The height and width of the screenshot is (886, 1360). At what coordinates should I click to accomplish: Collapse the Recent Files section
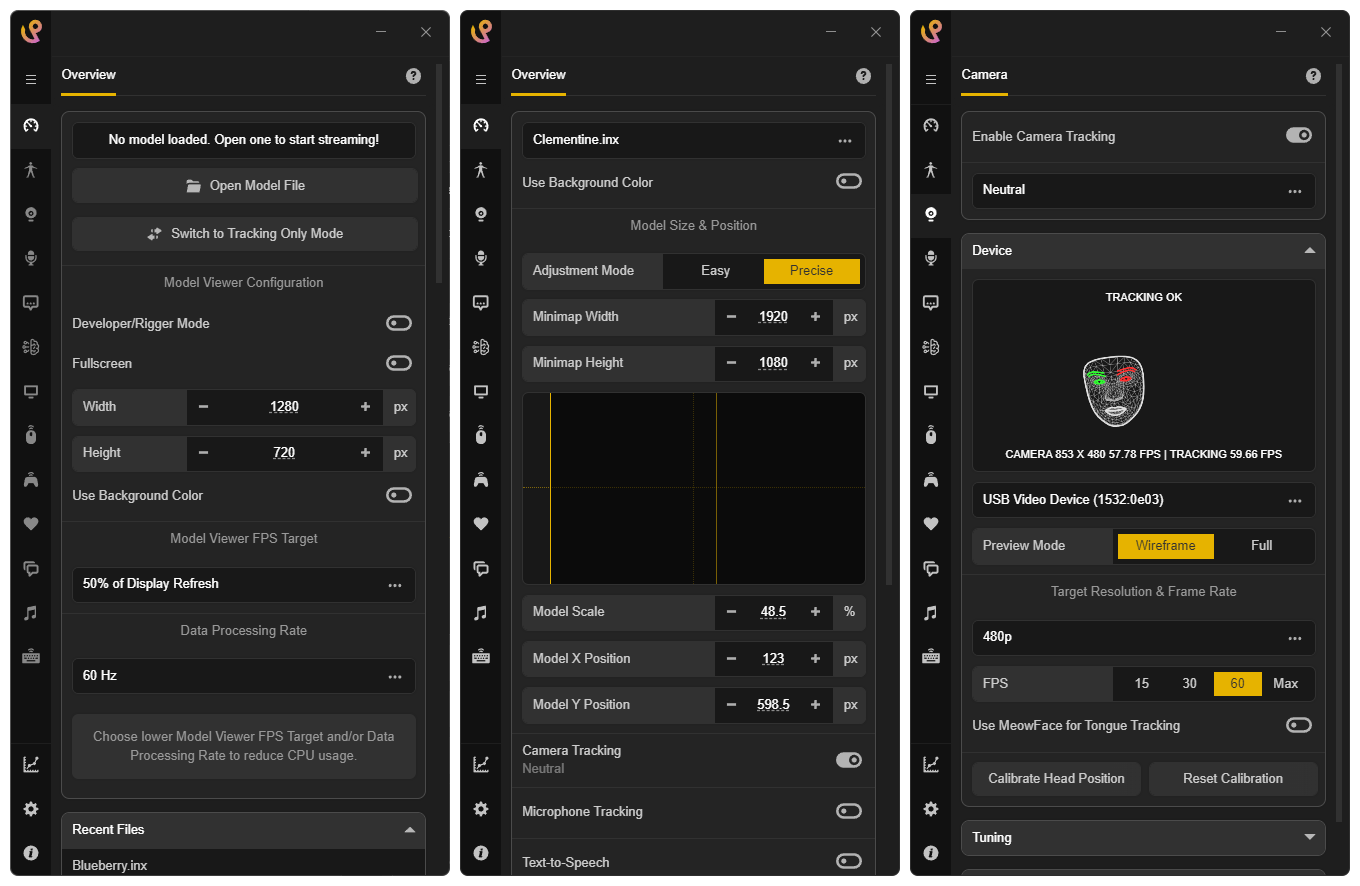pos(244,829)
